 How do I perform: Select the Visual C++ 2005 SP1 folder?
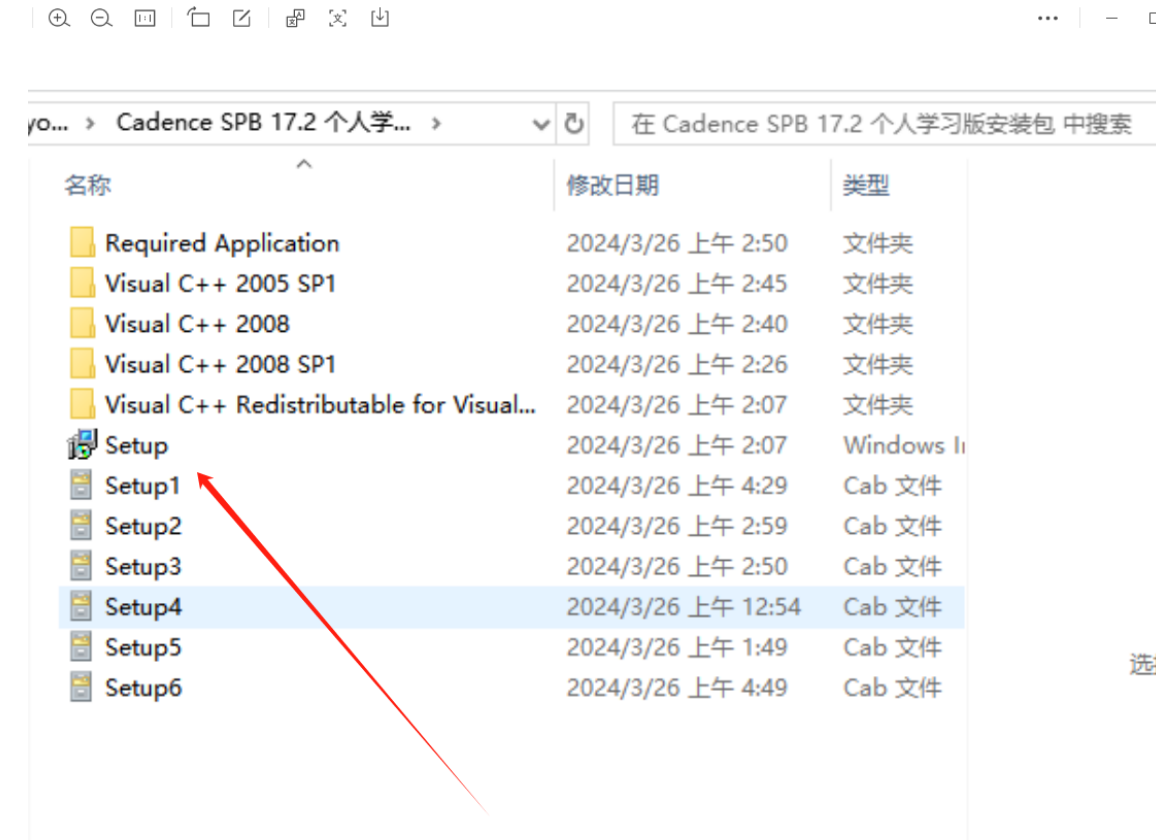point(219,284)
